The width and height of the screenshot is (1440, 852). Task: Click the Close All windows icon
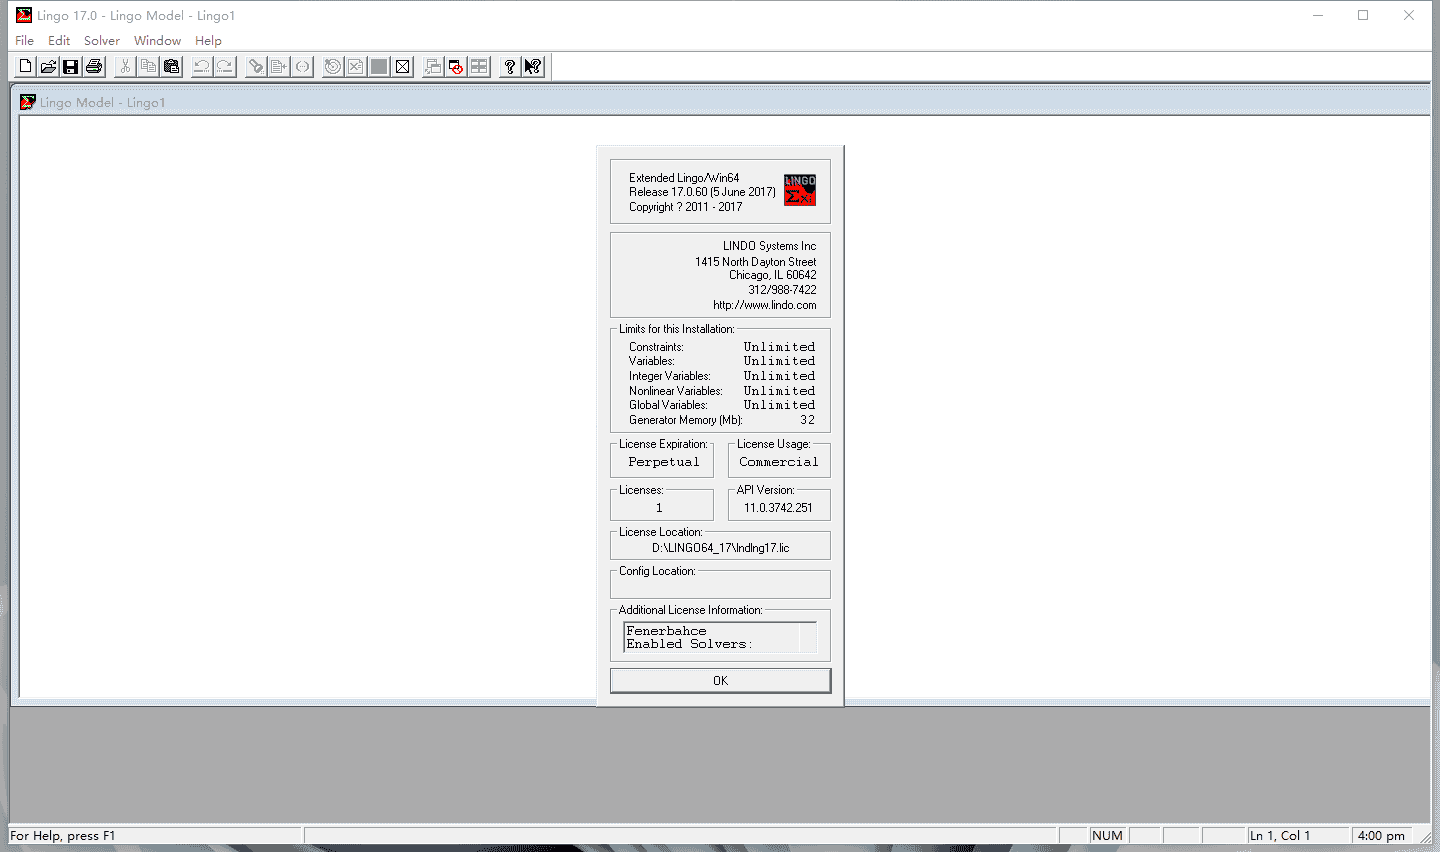click(x=456, y=67)
